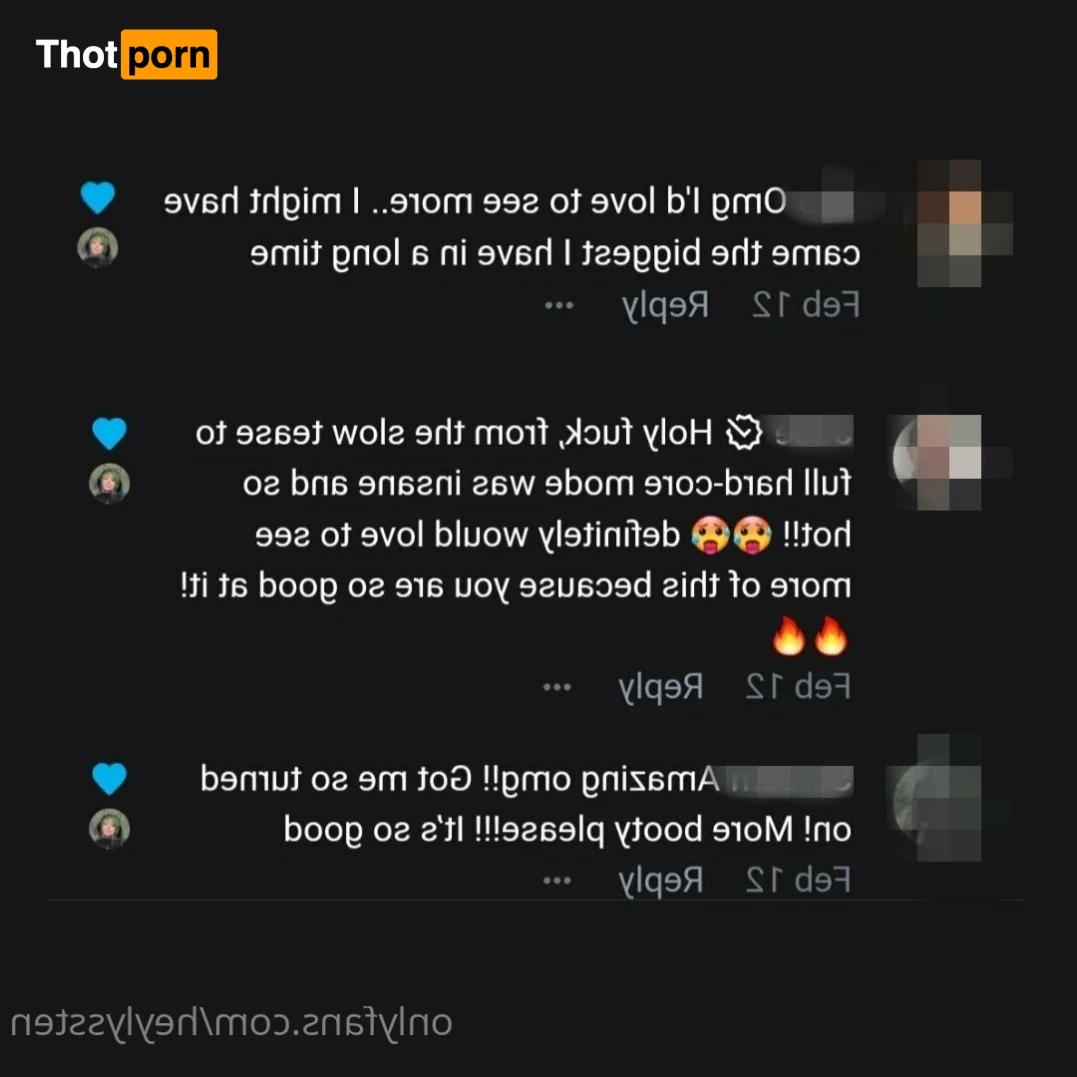Screen dimensions: 1077x1077
Task: Toggle the heart beside 'Amazing omg' comment
Action: (109, 779)
